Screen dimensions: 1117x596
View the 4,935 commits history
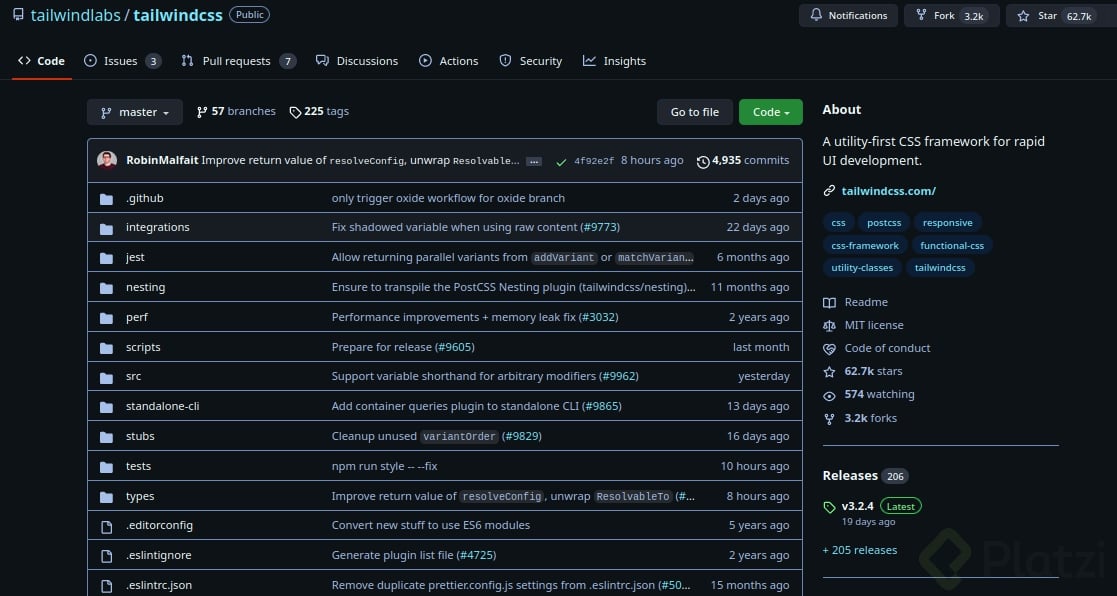point(743,161)
